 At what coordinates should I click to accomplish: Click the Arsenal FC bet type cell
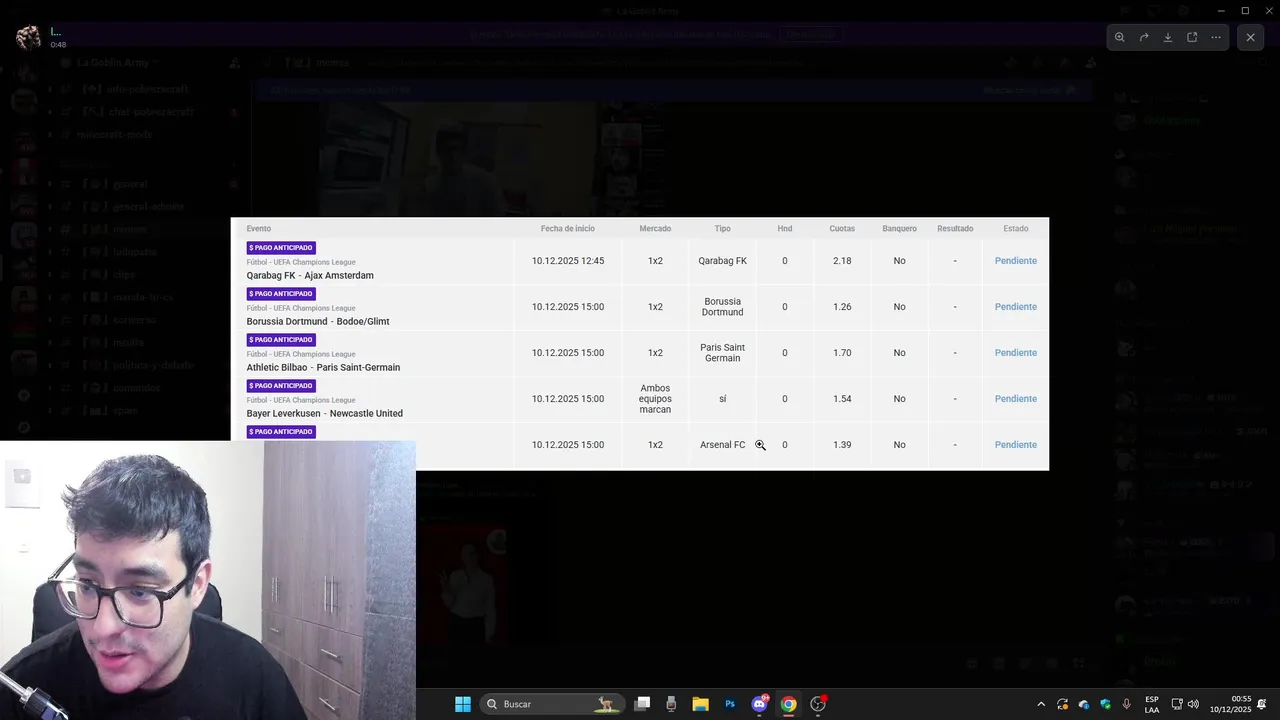click(x=722, y=445)
